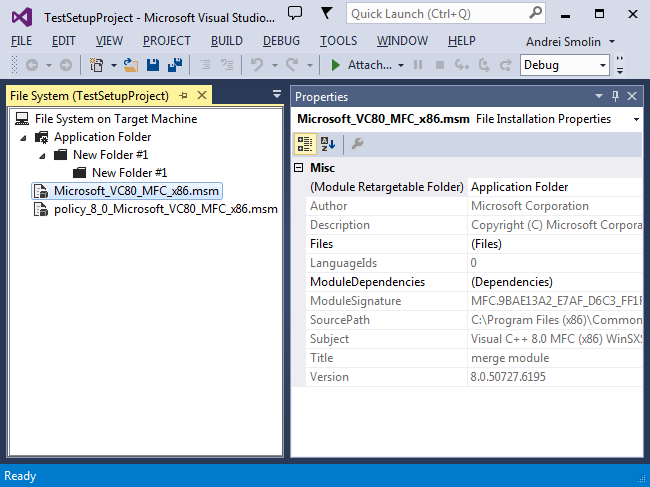Viewport: 650px width, 487px height.
Task: Open the DEBUG menu
Action: coord(281,41)
